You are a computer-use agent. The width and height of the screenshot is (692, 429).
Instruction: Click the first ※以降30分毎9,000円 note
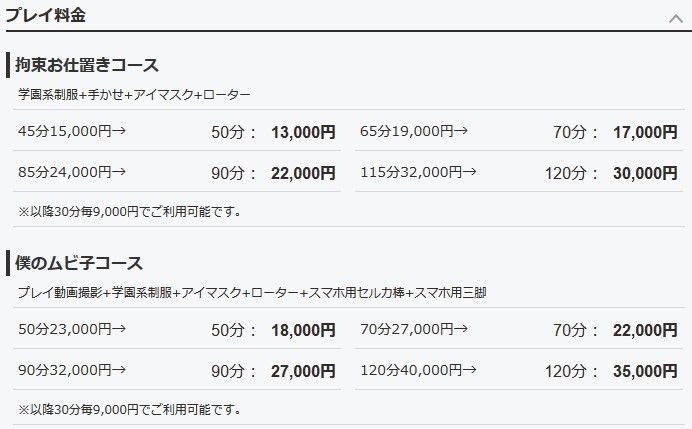click(x=130, y=211)
